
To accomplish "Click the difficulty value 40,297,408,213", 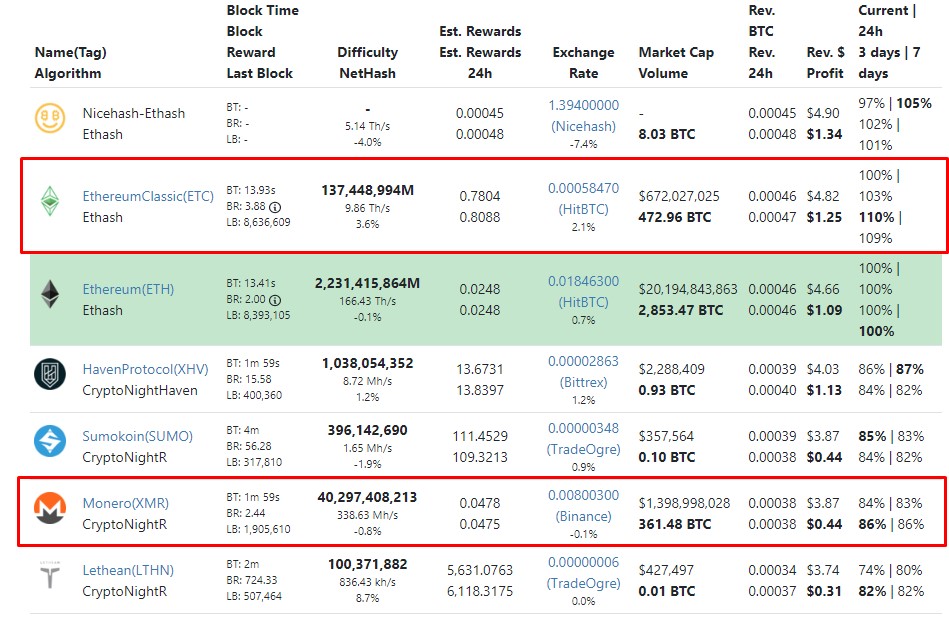I will coord(367,497).
